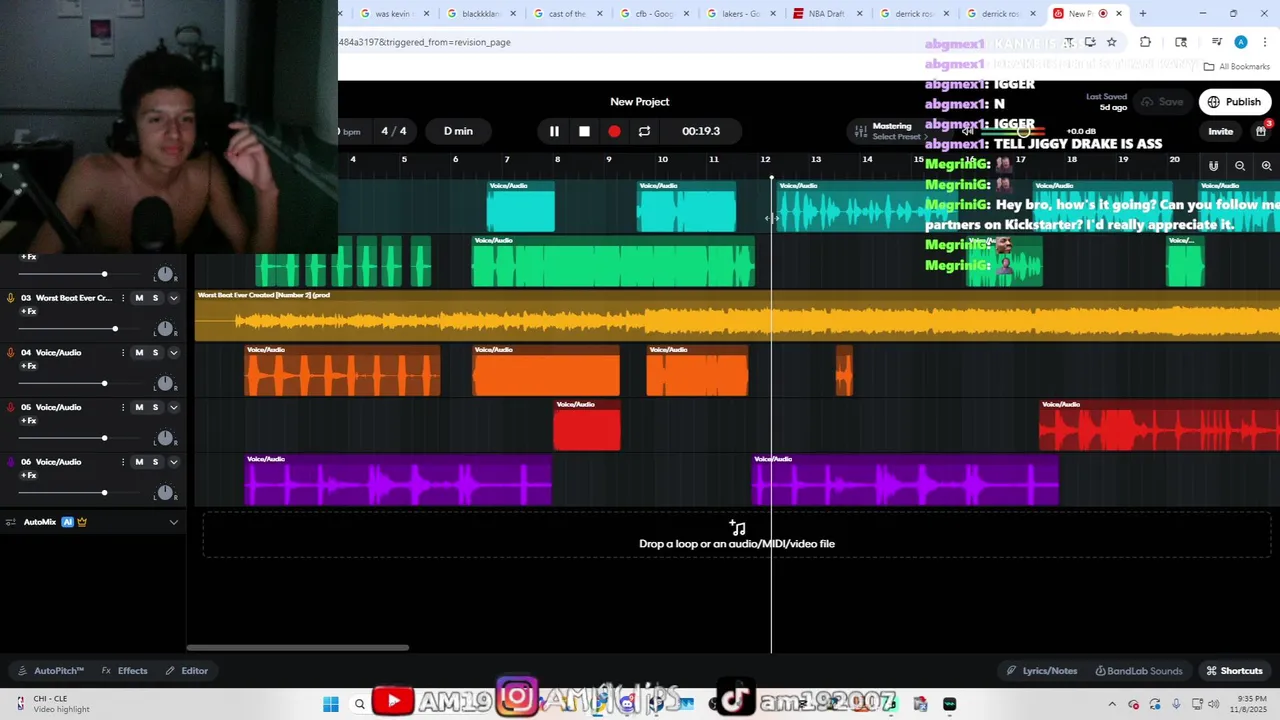Click the yellow microphone icon of track 03

click(x=11, y=298)
